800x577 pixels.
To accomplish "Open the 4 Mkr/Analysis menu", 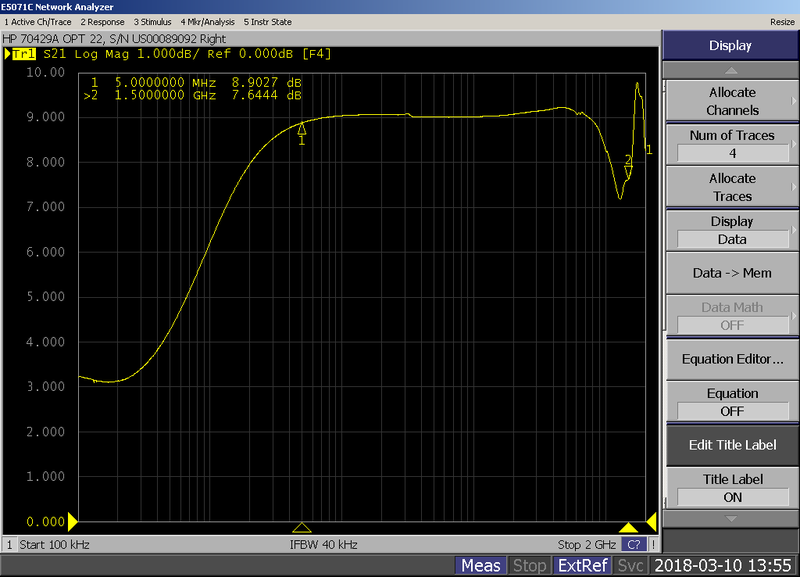I will [208, 21].
